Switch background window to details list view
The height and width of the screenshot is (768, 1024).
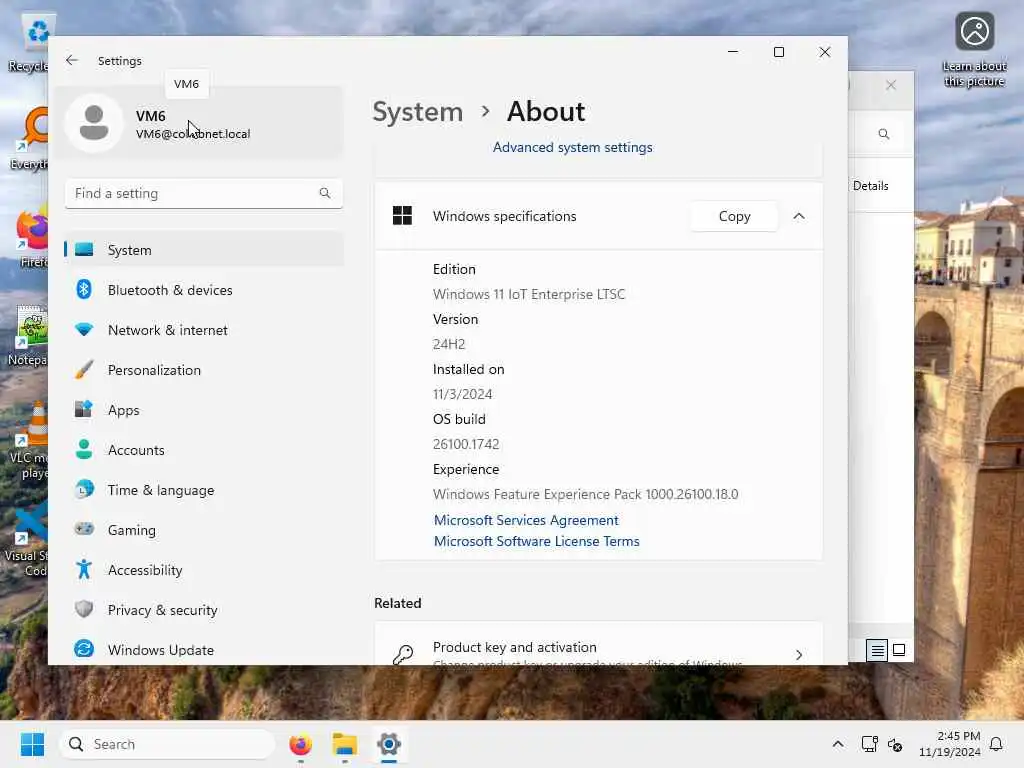pyautogui.click(x=876, y=650)
